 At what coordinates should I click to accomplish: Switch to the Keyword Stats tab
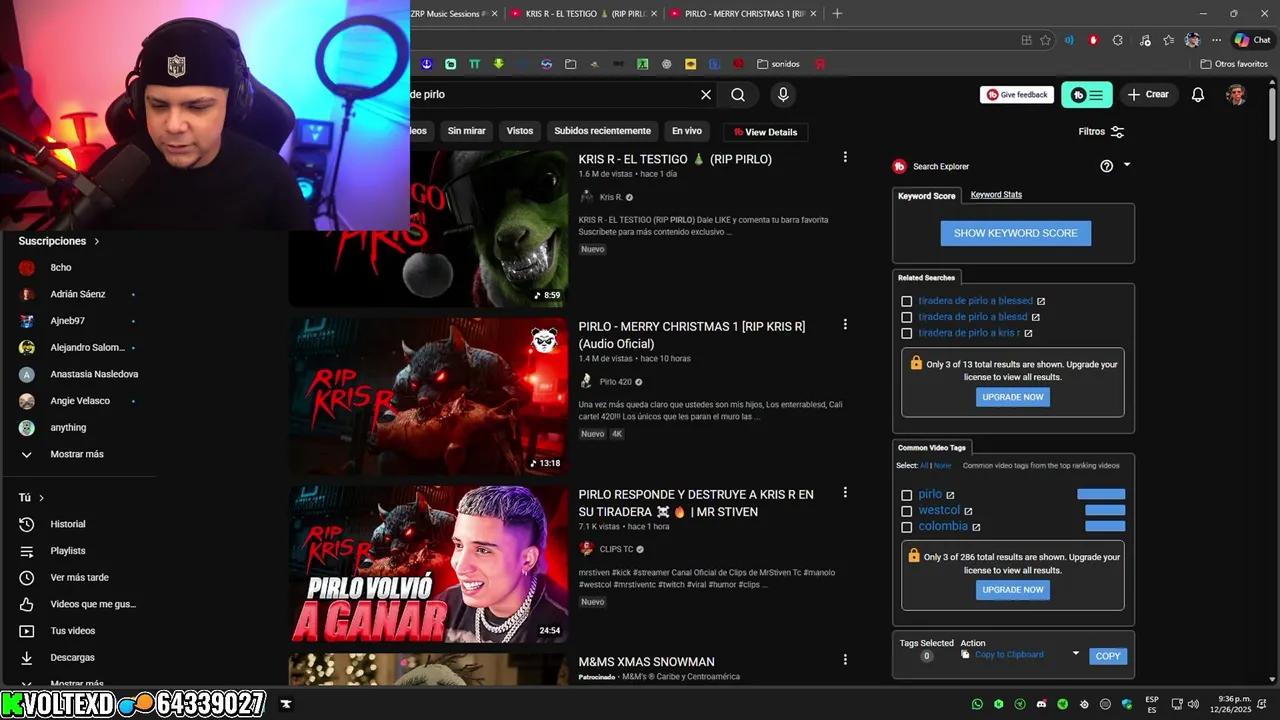[x=996, y=195]
